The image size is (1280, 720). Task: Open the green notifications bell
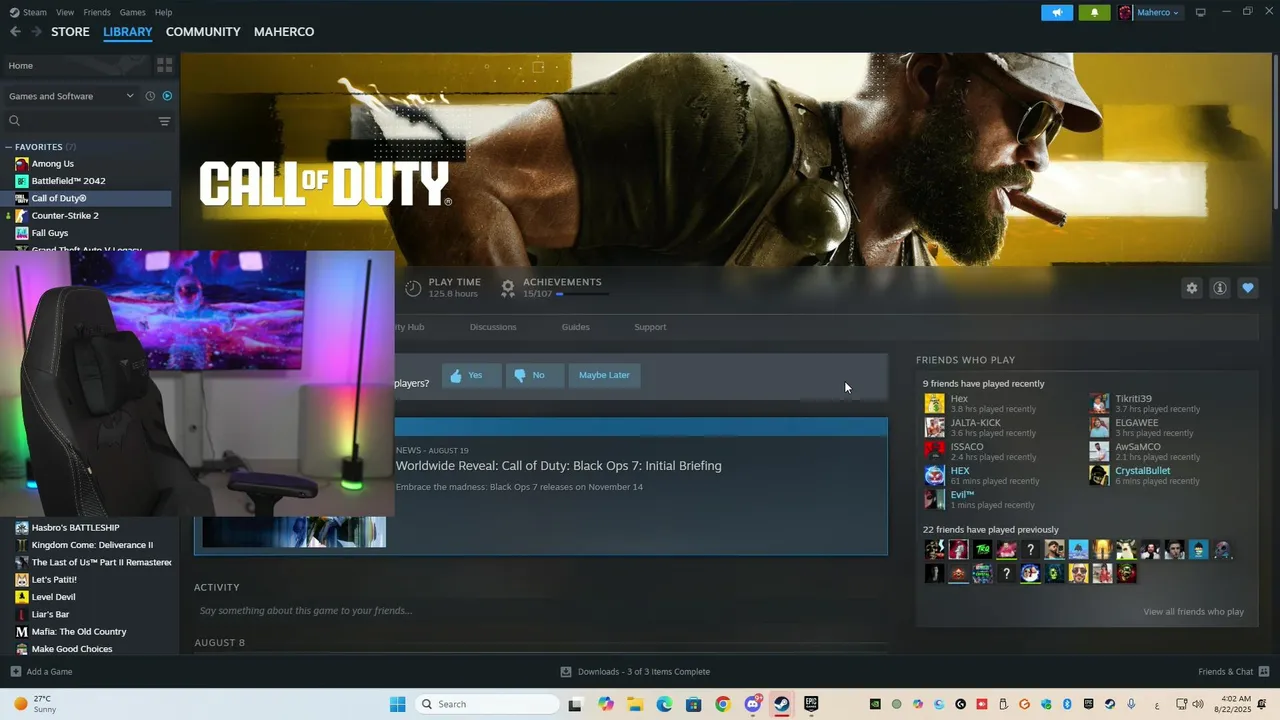click(x=1094, y=13)
